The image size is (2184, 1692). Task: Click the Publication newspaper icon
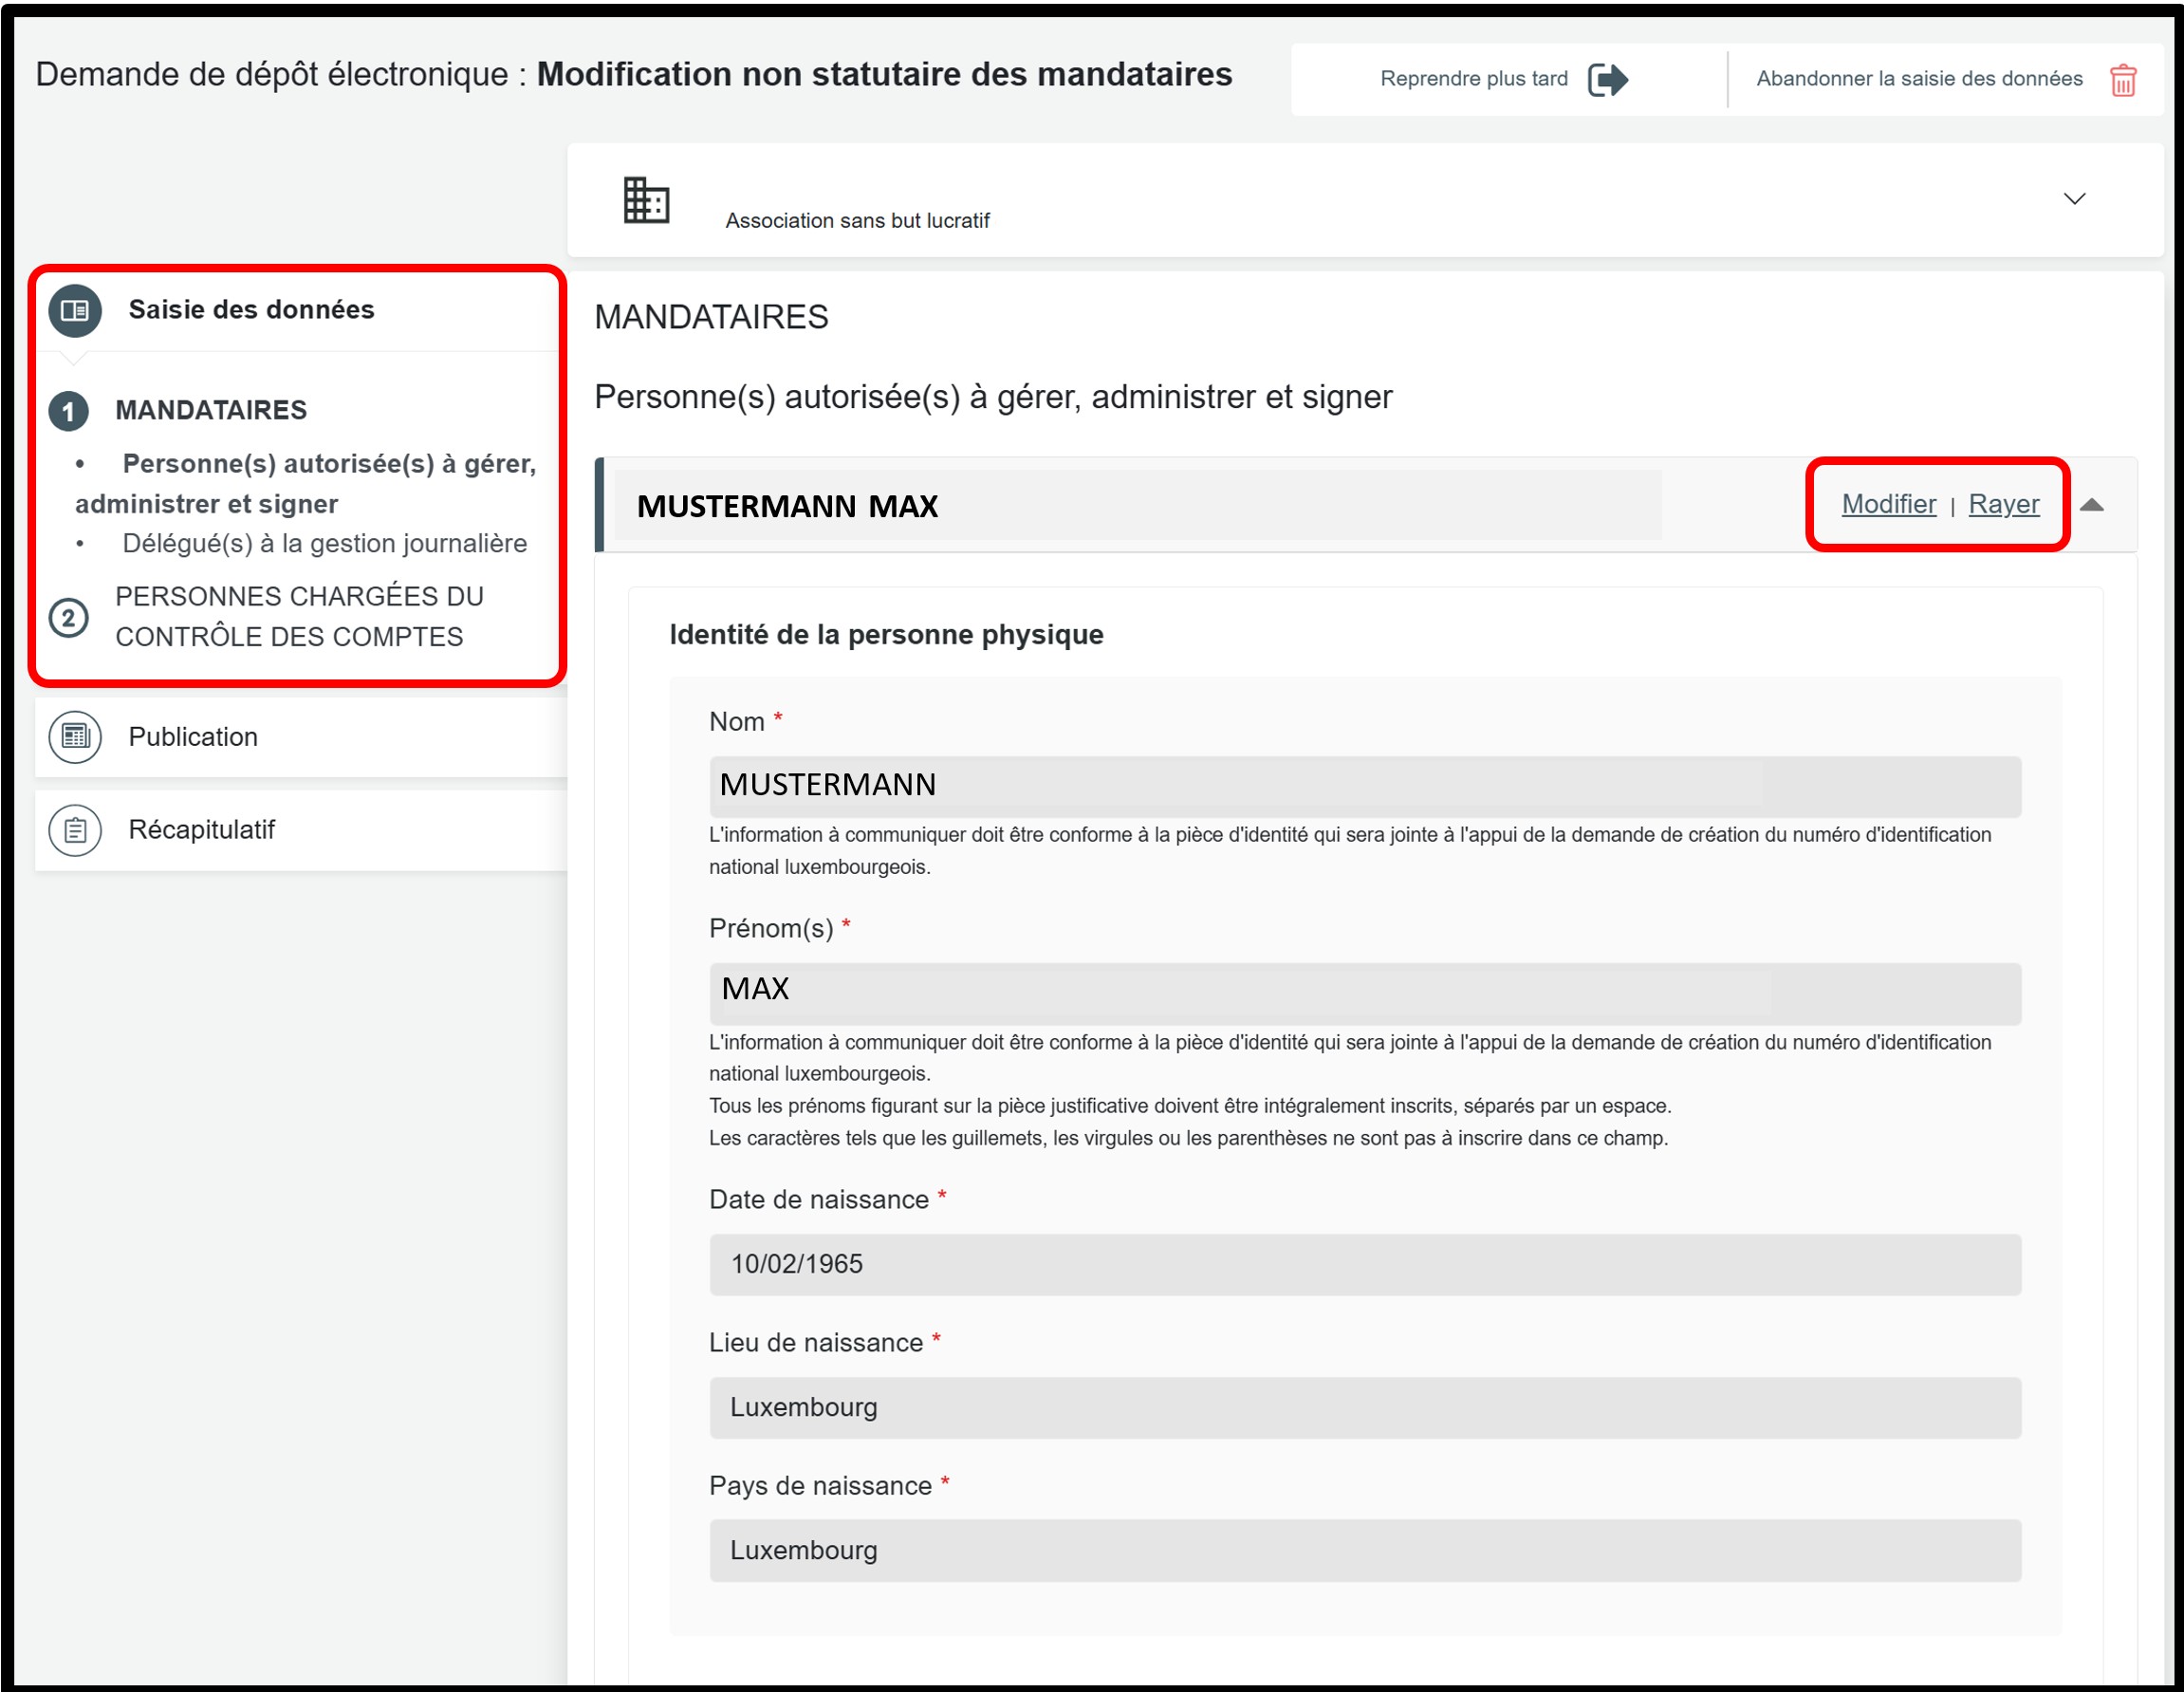coord(75,737)
